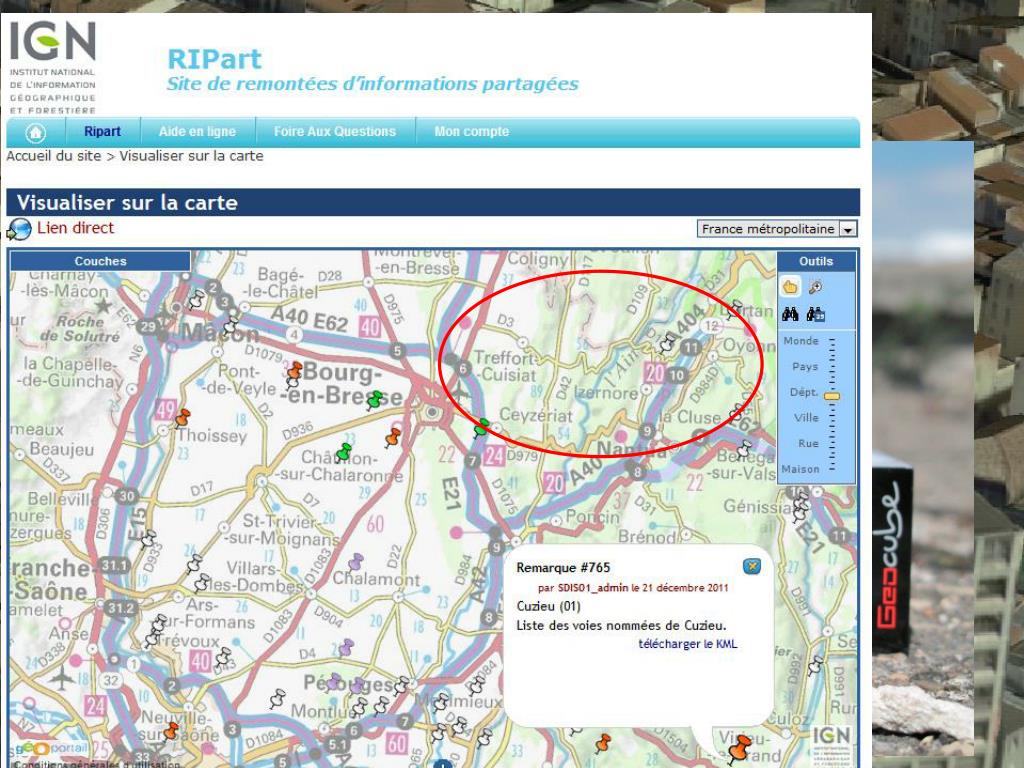Click the orange pin near D936 label
Image resolution: width=1024 pixels, height=768 pixels.
tap(392, 438)
